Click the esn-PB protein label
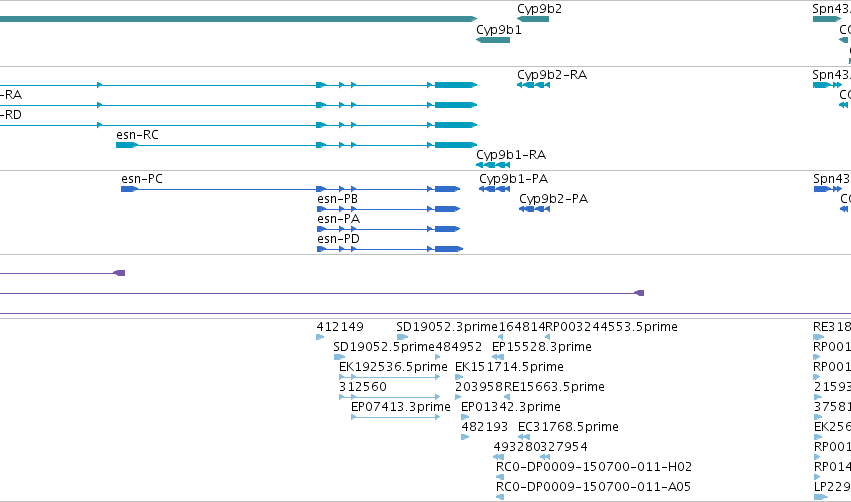851x502 pixels. coord(338,199)
